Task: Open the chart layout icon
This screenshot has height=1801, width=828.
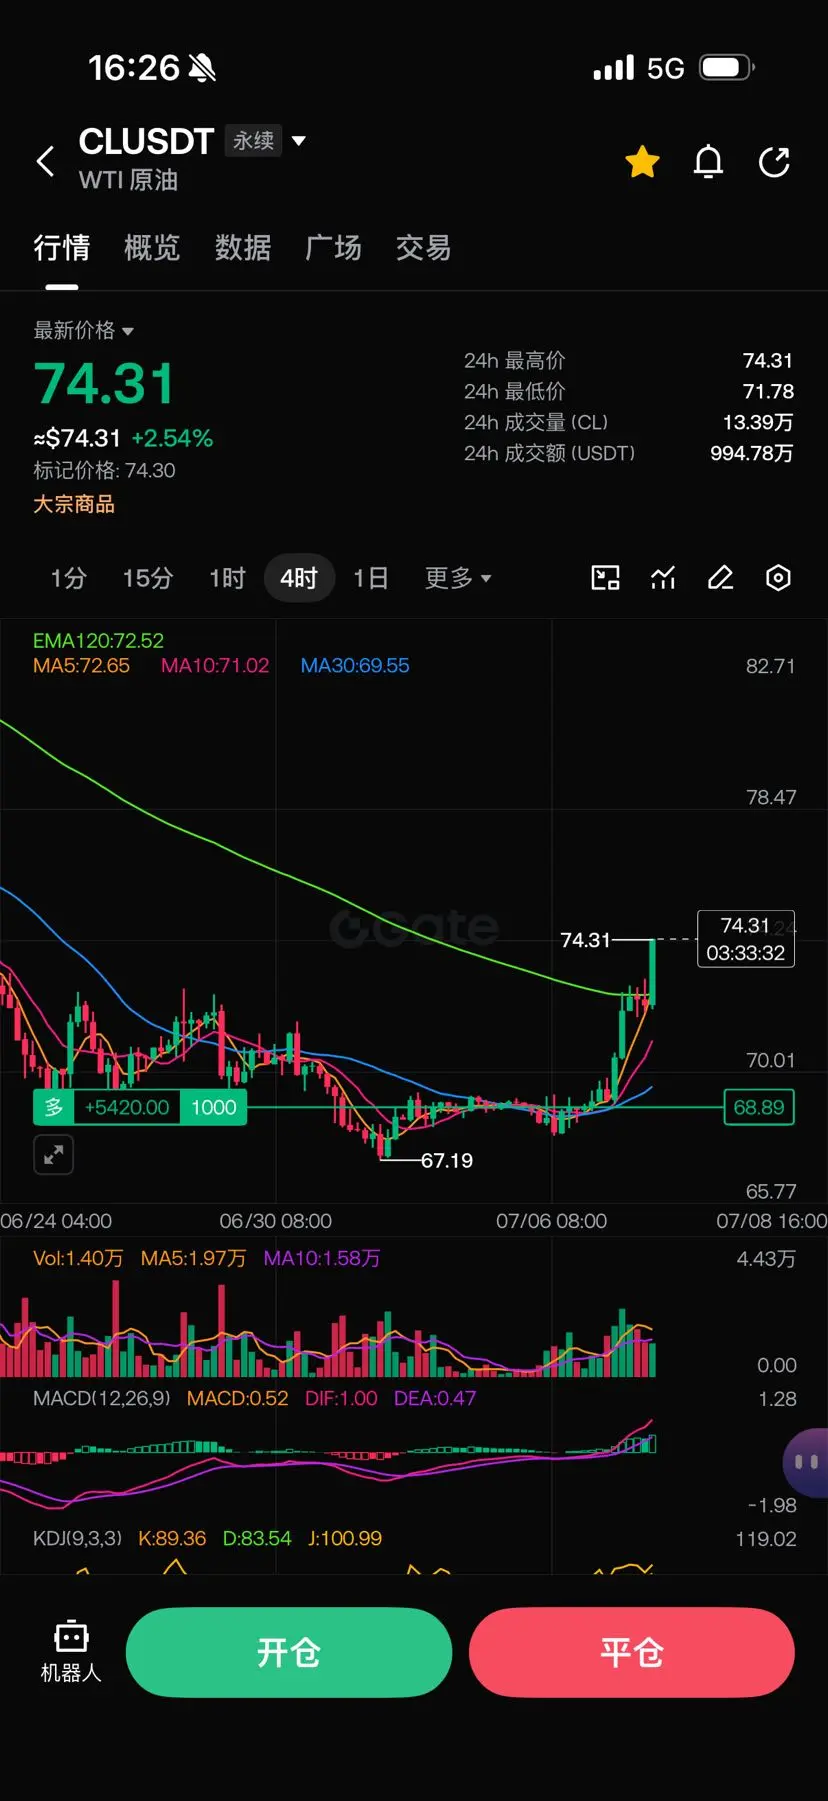Action: coord(606,578)
